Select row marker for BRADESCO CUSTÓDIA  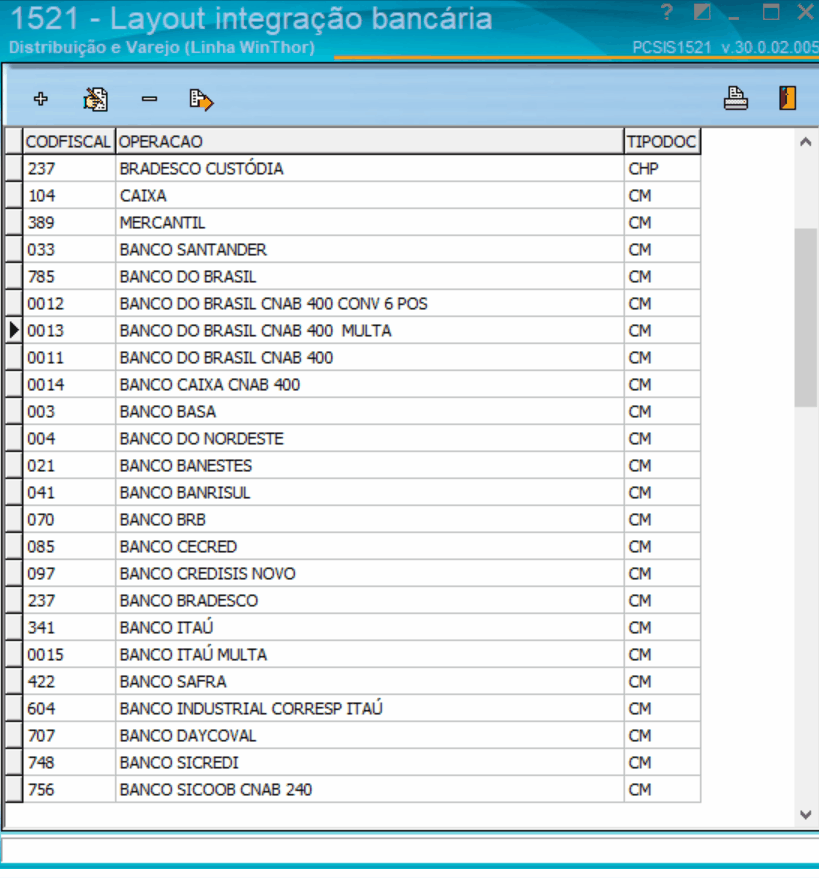coord(13,168)
